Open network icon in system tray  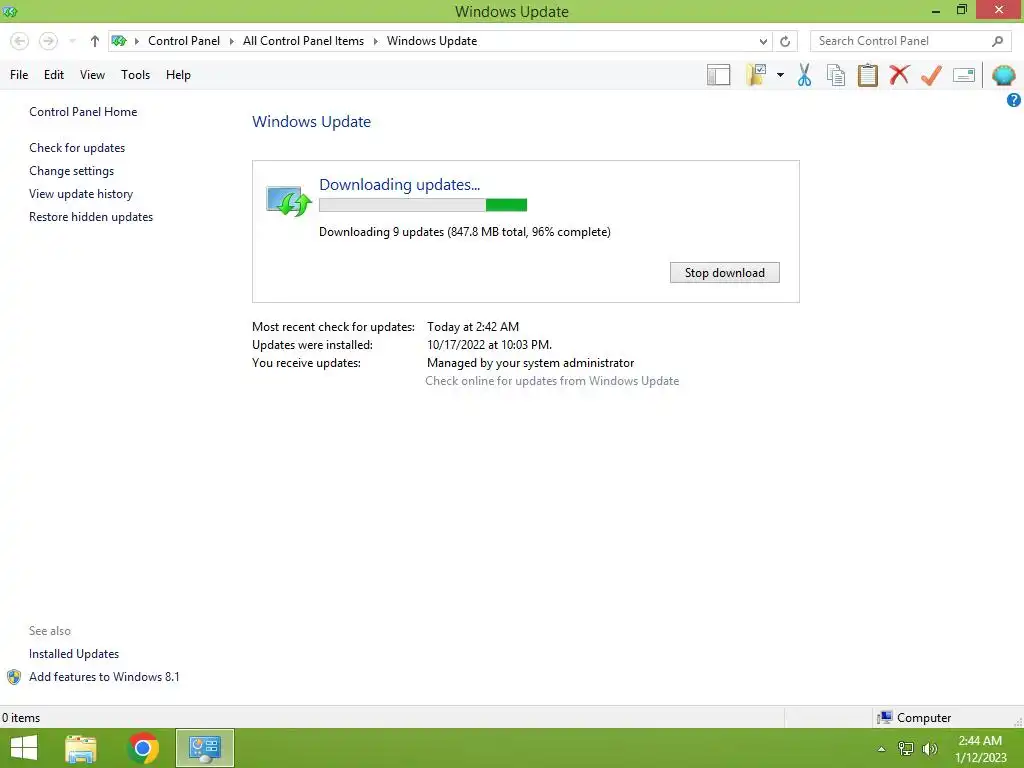point(905,749)
